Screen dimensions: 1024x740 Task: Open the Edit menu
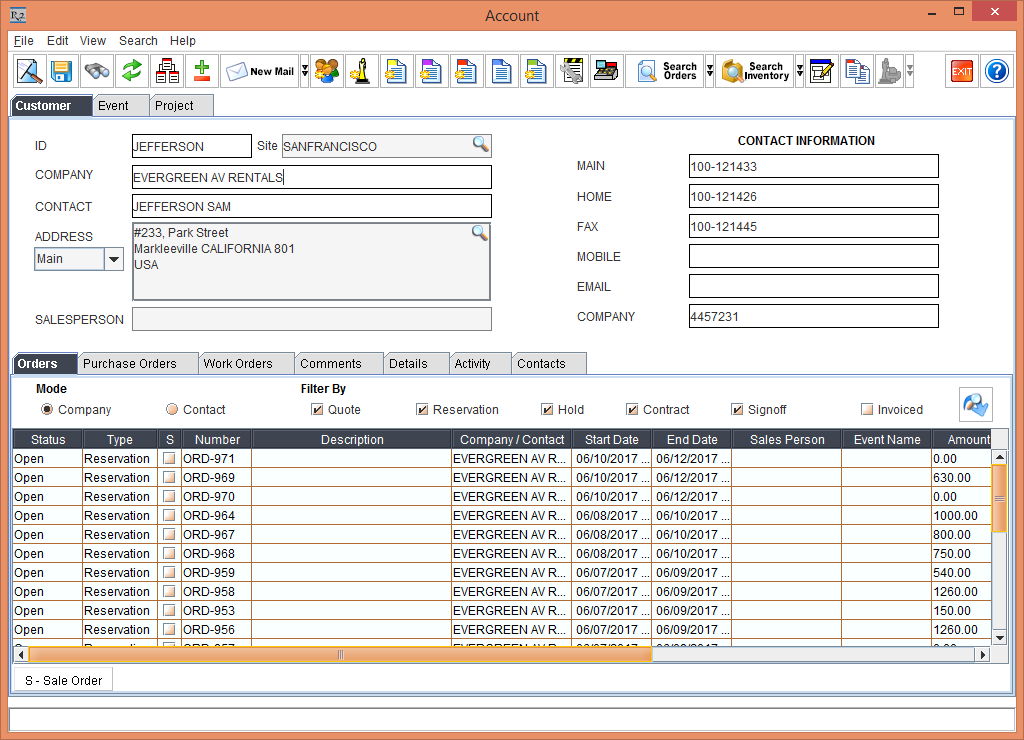58,41
